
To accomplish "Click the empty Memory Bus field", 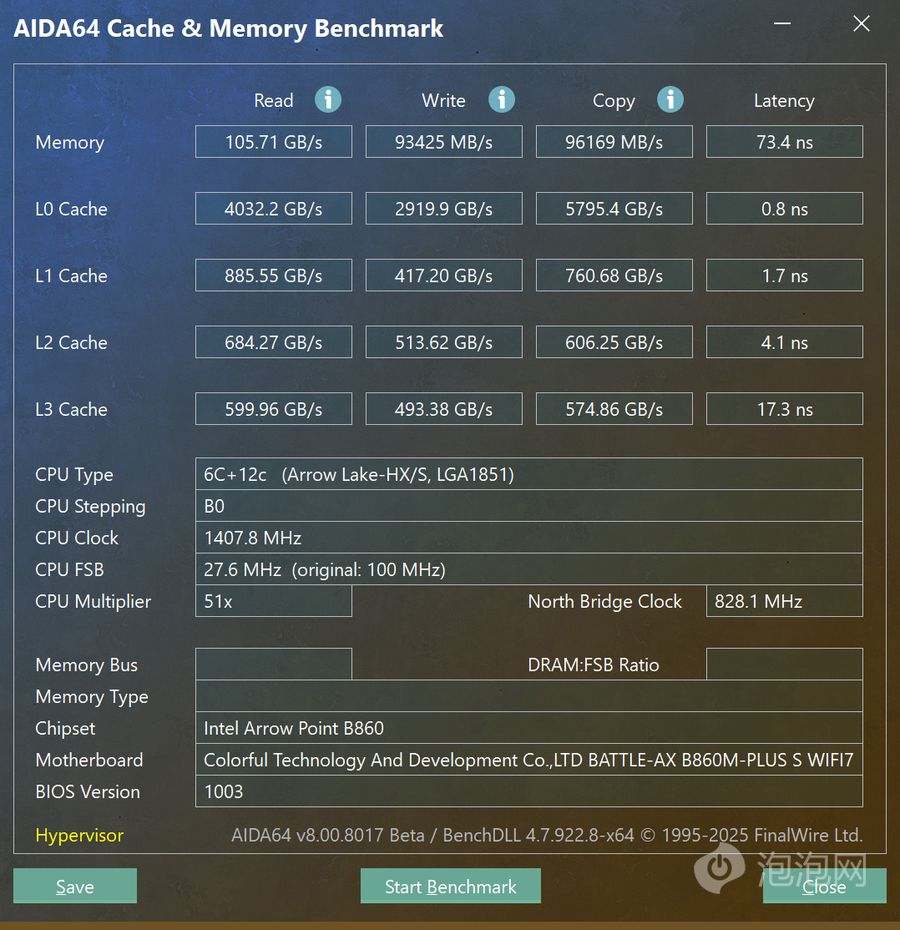I will click(x=274, y=664).
